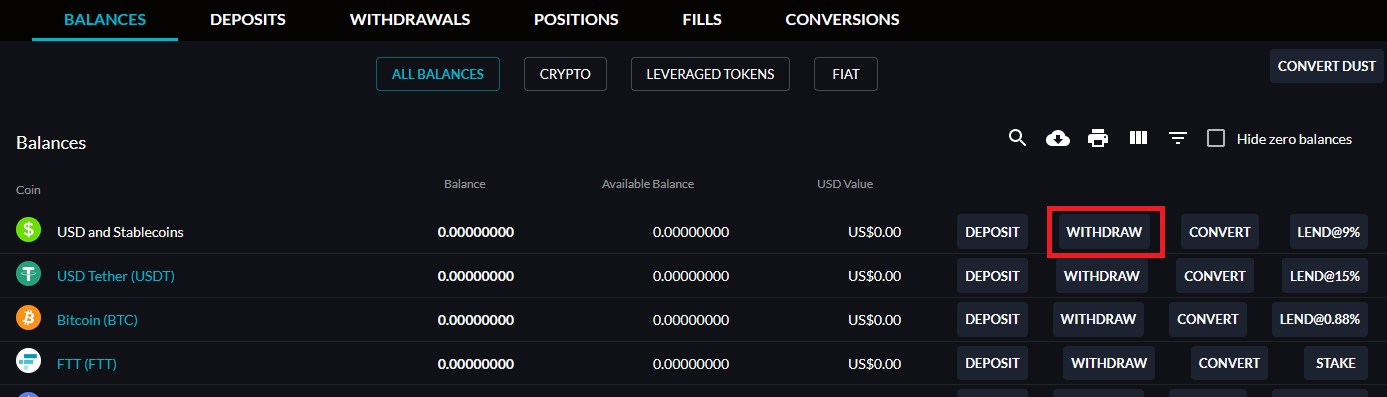The image size is (1387, 397).
Task: Open the filter table icon
Action: pyautogui.click(x=1178, y=138)
